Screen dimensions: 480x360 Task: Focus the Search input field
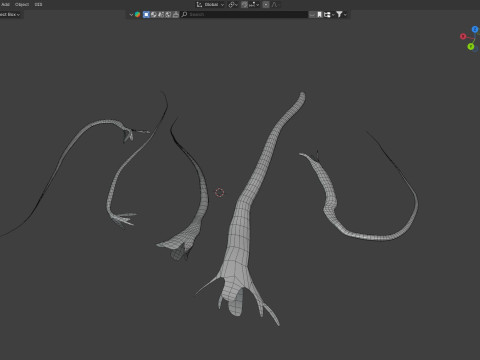[x=244, y=14]
